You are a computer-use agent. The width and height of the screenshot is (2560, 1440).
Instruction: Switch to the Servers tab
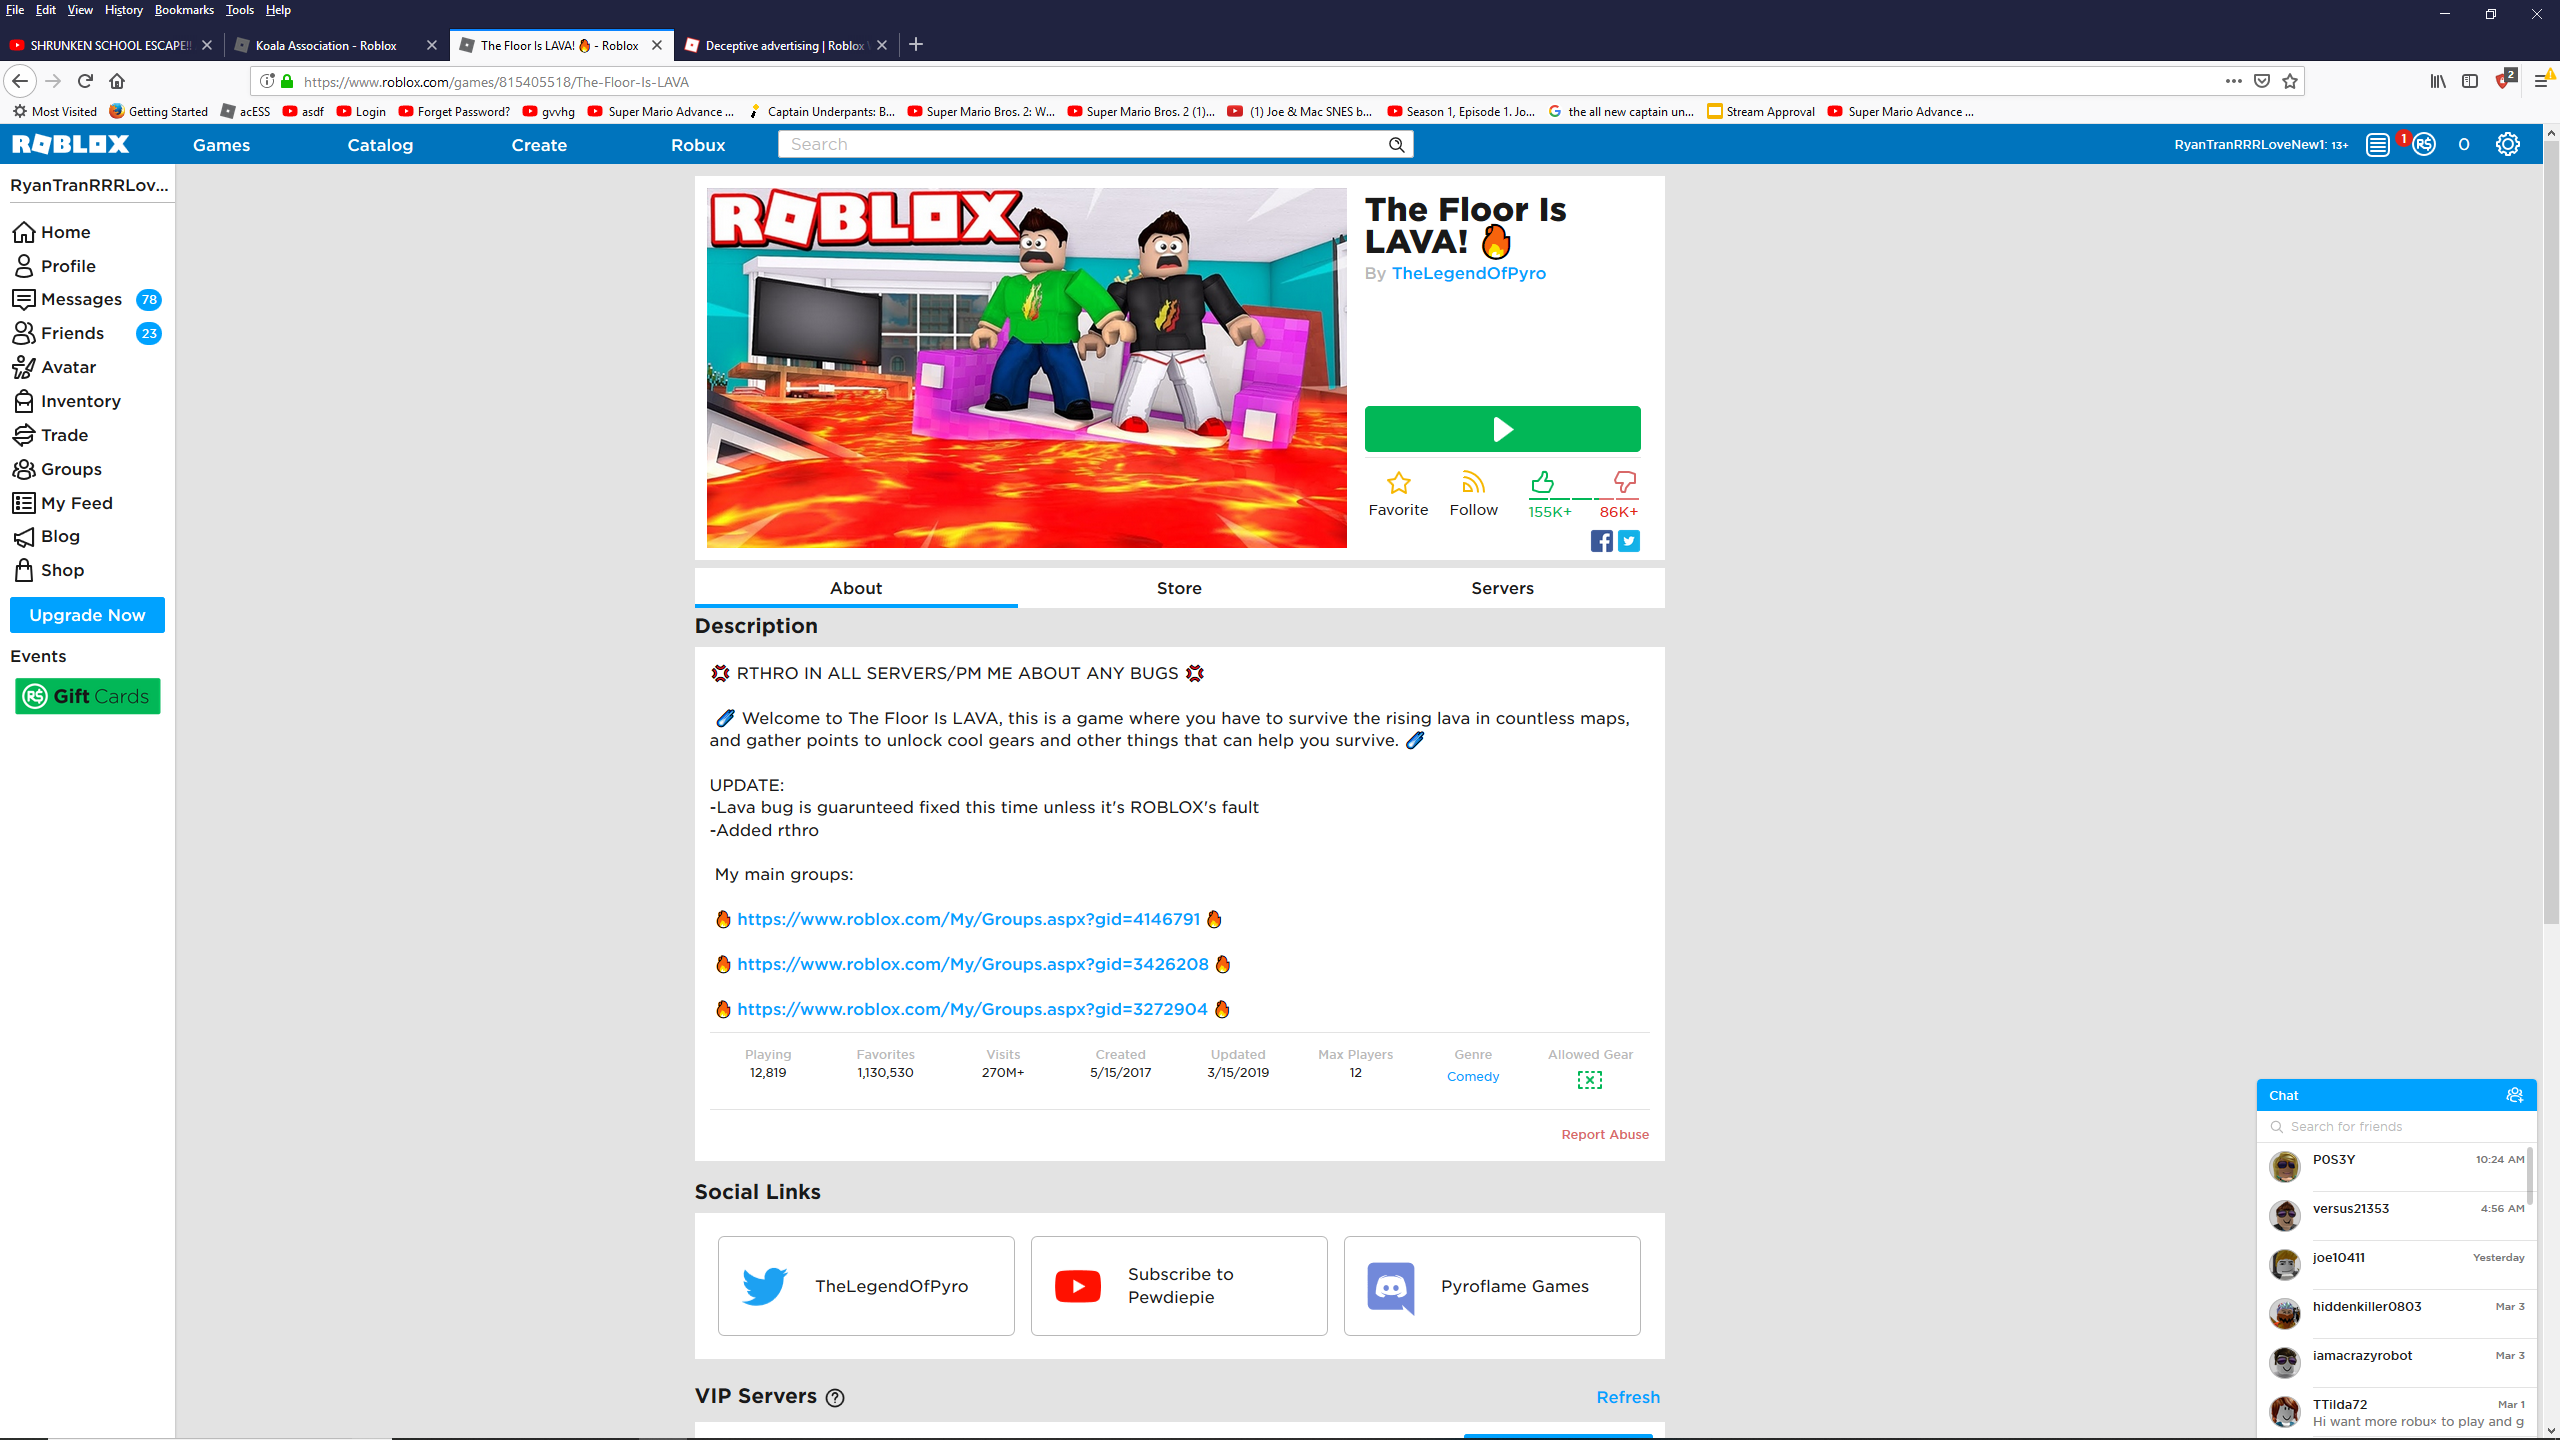[1503, 587]
